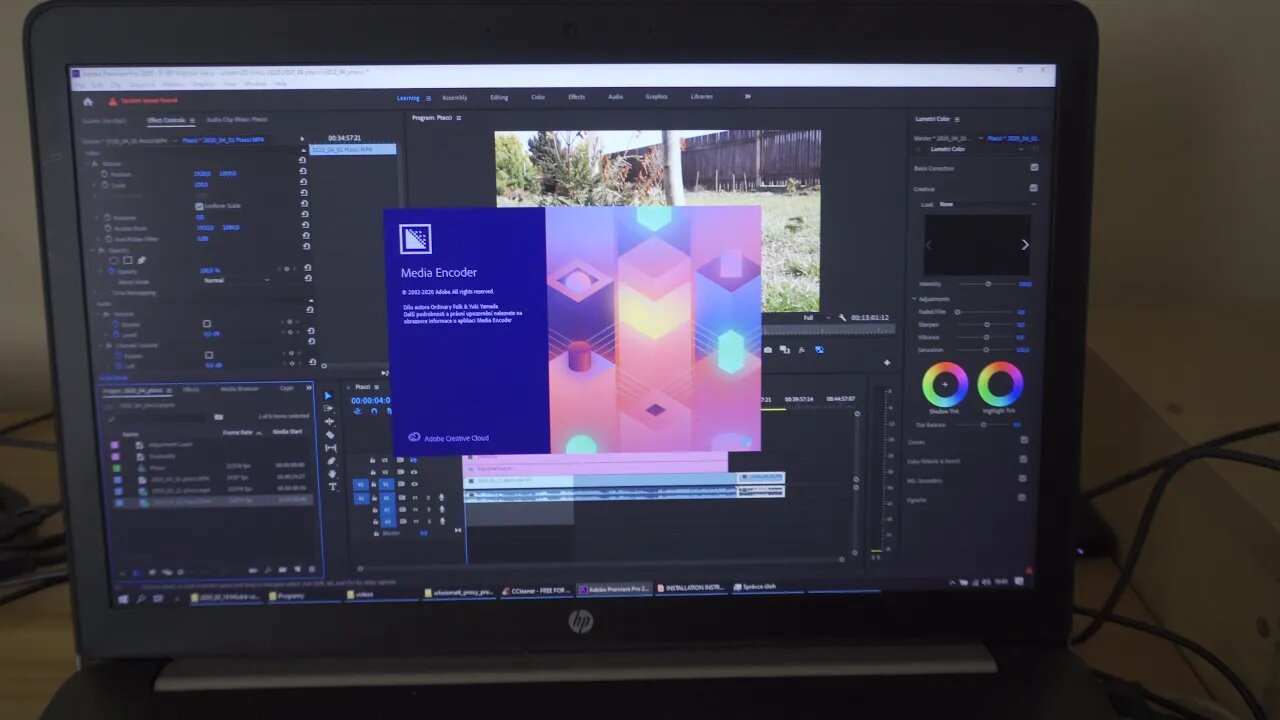Image resolution: width=1280 pixels, height=720 pixels.
Task: Click the Home icon in Premiere
Action: pyautogui.click(x=88, y=101)
